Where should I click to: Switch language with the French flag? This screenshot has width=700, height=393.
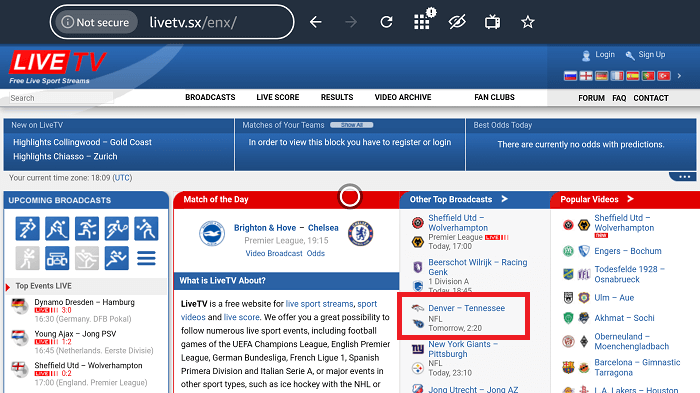pyautogui.click(x=617, y=76)
